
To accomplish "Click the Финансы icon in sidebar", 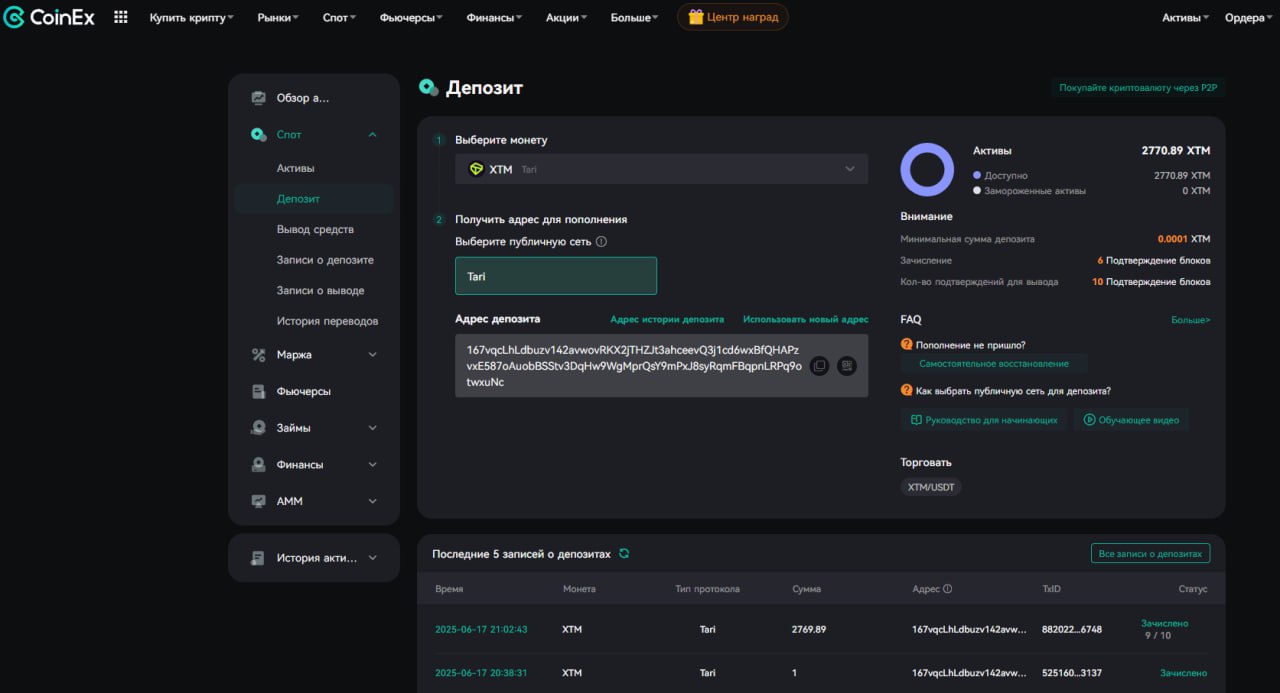I will [x=258, y=464].
